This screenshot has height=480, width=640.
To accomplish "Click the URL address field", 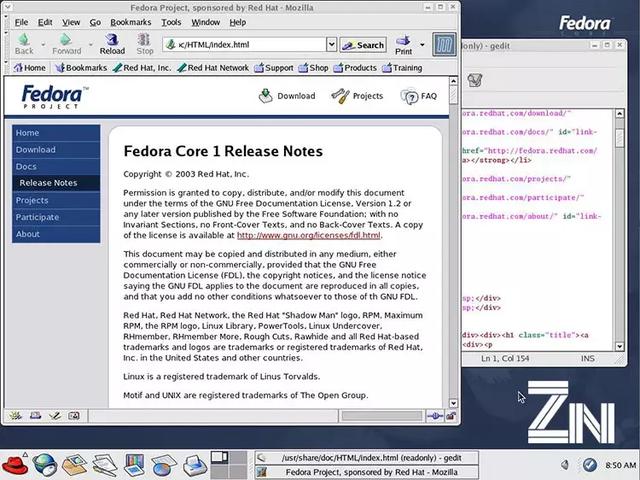I will tap(245, 44).
